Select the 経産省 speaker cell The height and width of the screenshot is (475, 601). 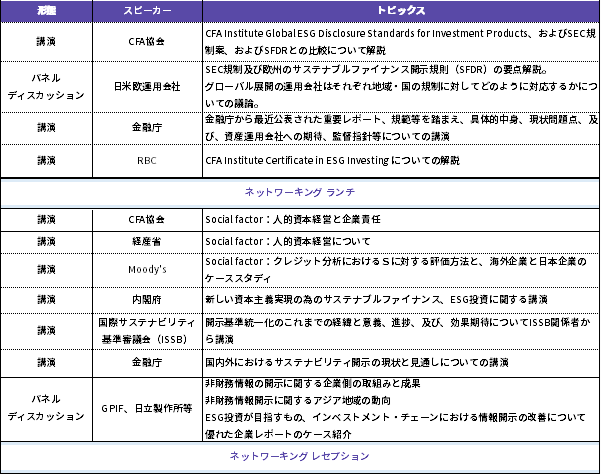point(147,242)
